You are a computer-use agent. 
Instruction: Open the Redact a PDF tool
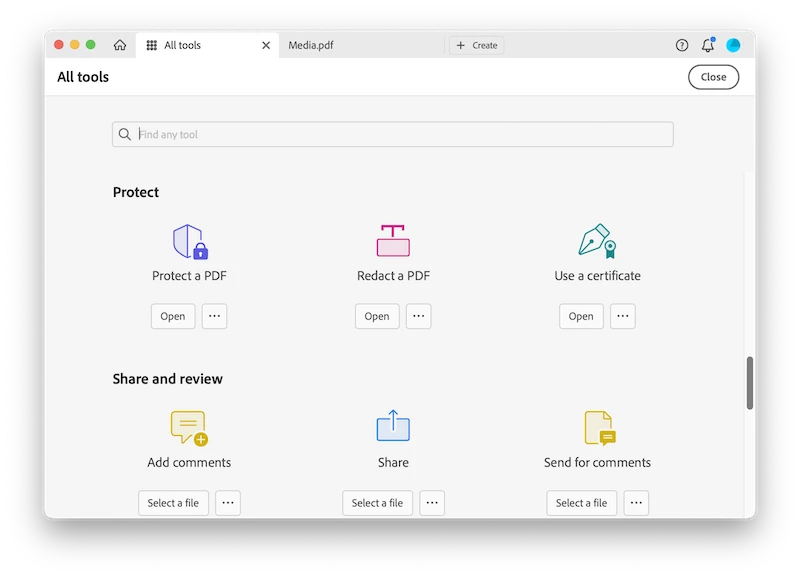pyautogui.click(x=377, y=316)
